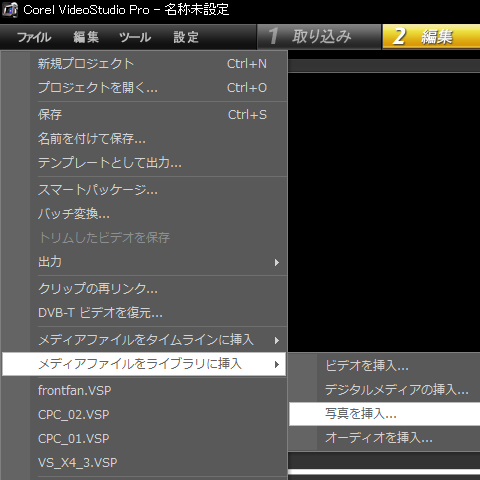Click 保存 in the file menu
This screenshot has width=480, height=480.
144,115
